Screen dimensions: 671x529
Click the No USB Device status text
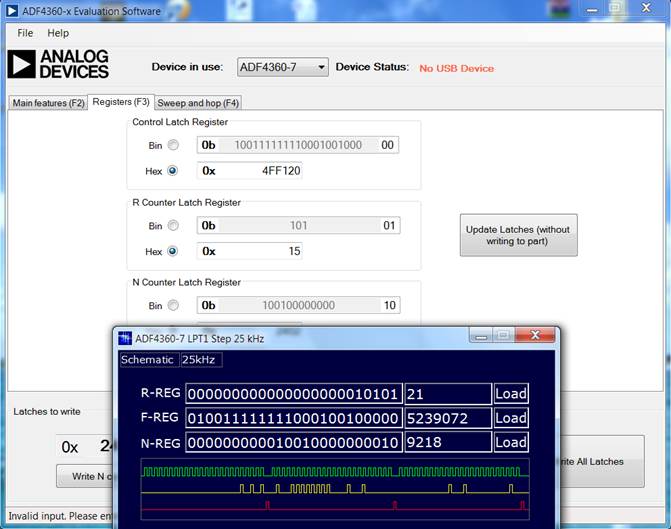click(x=456, y=68)
